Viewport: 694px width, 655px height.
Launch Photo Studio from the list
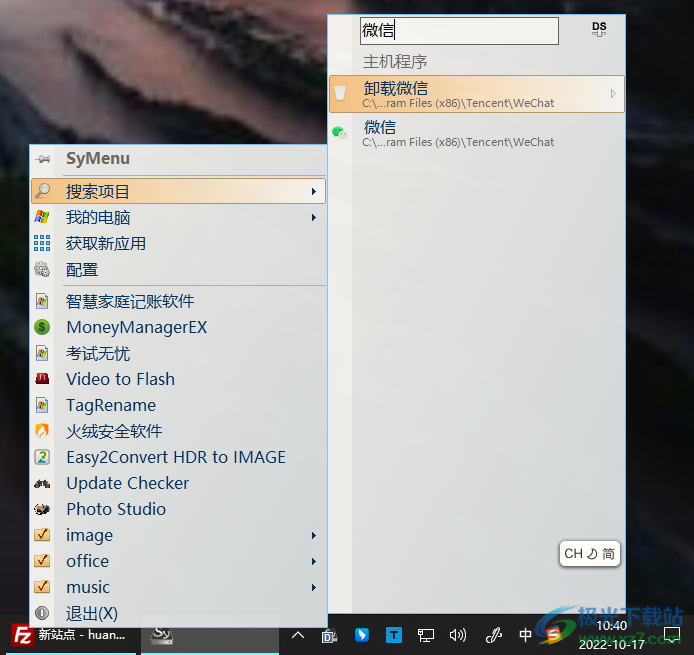179,509
